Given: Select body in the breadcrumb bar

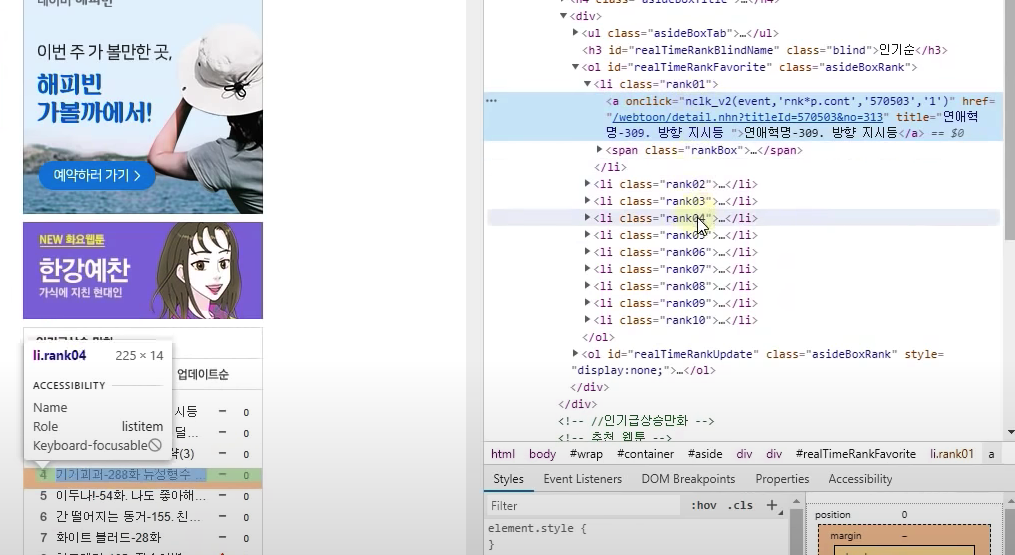Looking at the screenshot, I should coord(542,454).
